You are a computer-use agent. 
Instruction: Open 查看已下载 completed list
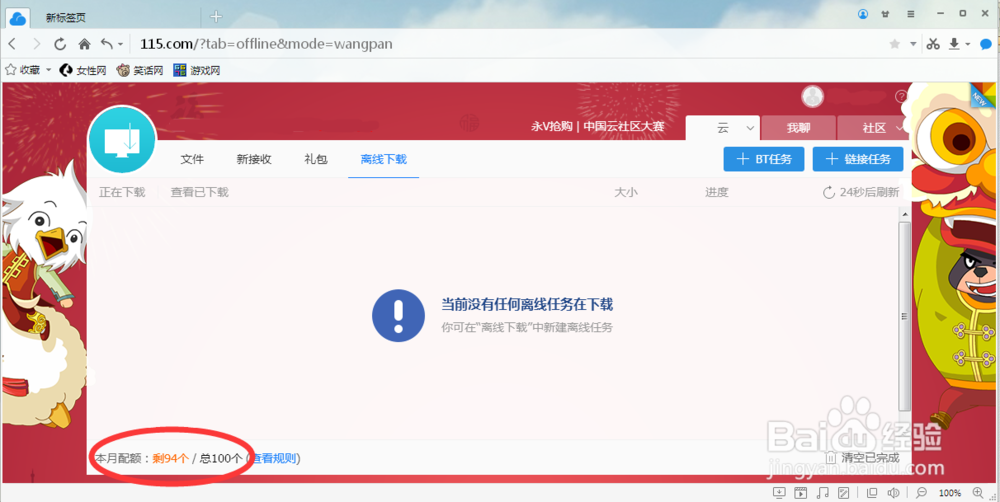point(199,192)
